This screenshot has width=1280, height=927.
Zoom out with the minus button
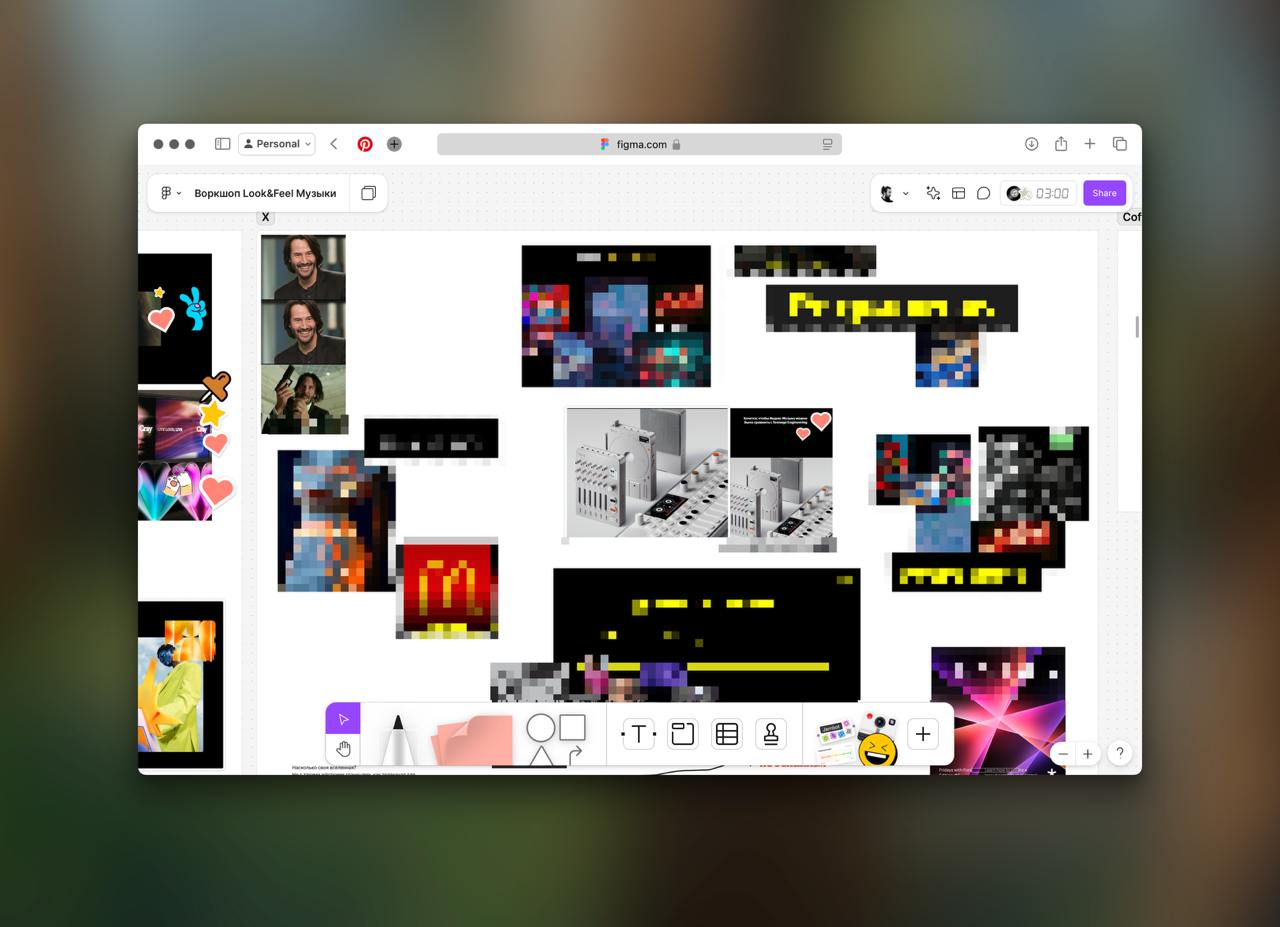click(x=1063, y=754)
